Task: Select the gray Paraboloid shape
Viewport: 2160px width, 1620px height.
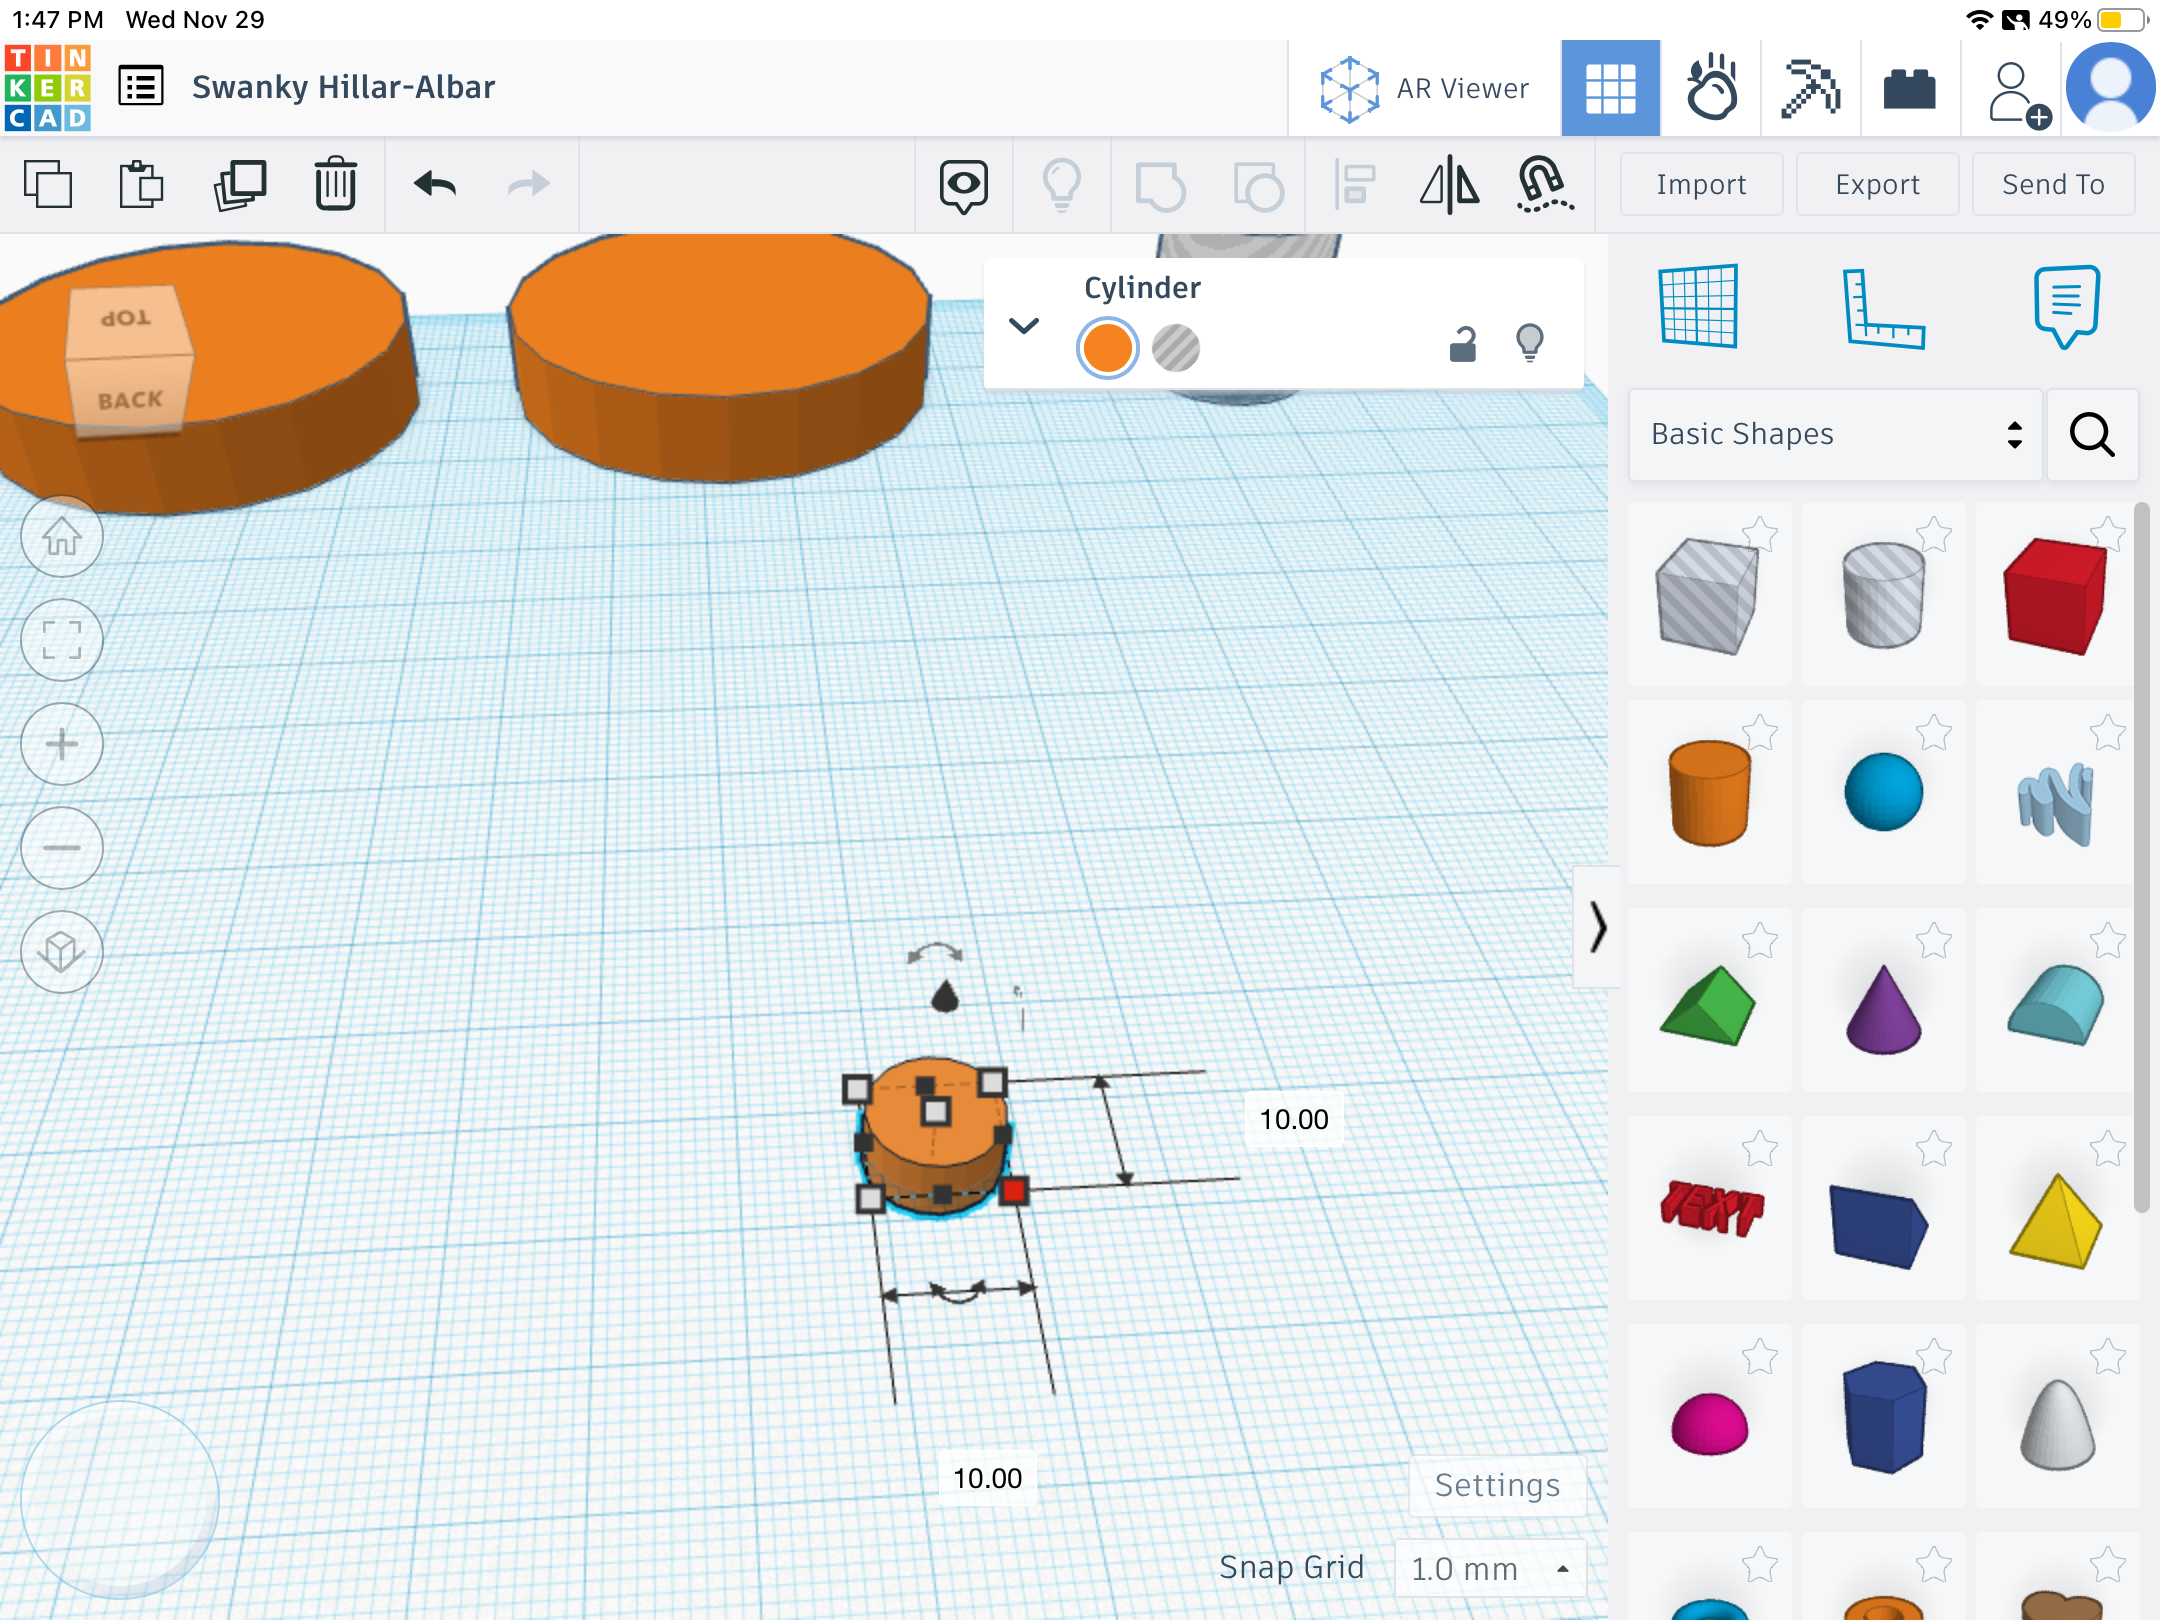Action: click(2056, 1424)
